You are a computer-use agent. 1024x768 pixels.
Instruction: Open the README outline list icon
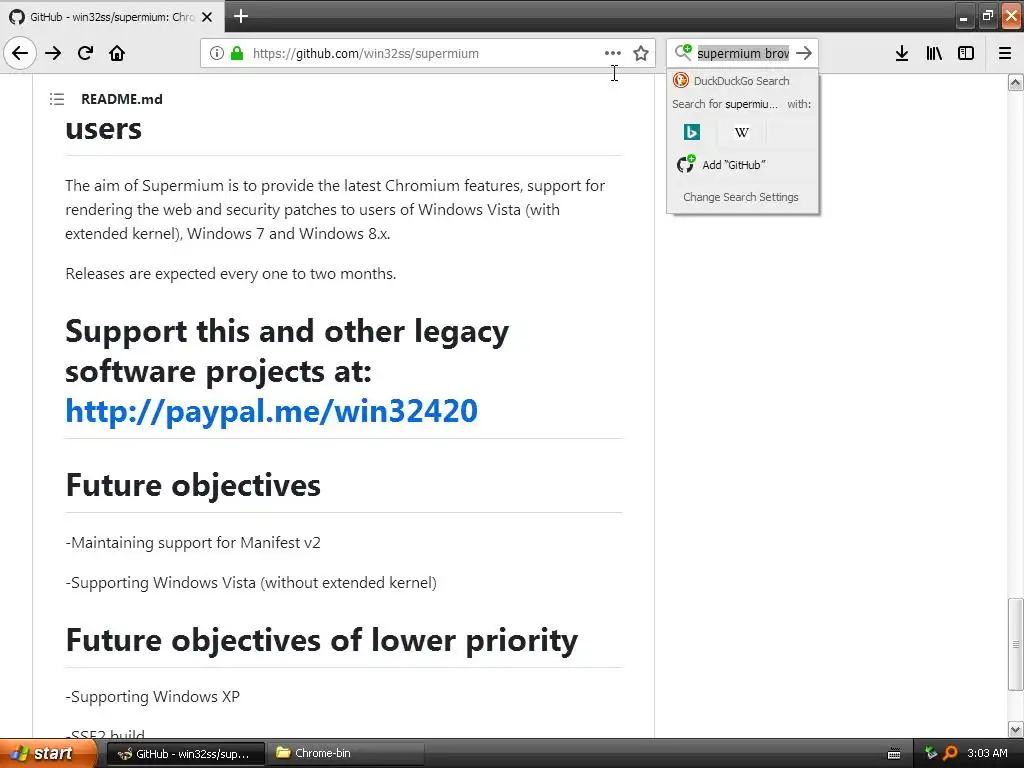click(x=57, y=99)
